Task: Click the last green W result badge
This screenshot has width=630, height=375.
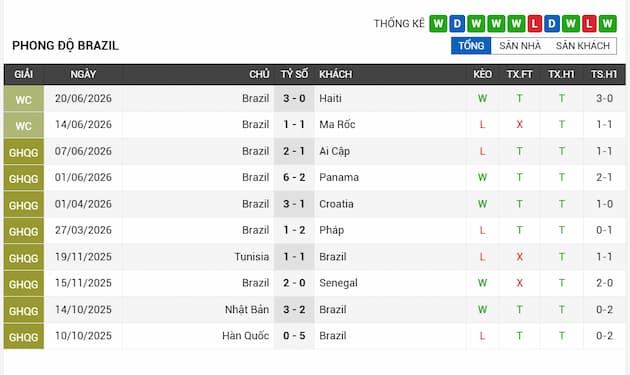Action: coord(608,24)
